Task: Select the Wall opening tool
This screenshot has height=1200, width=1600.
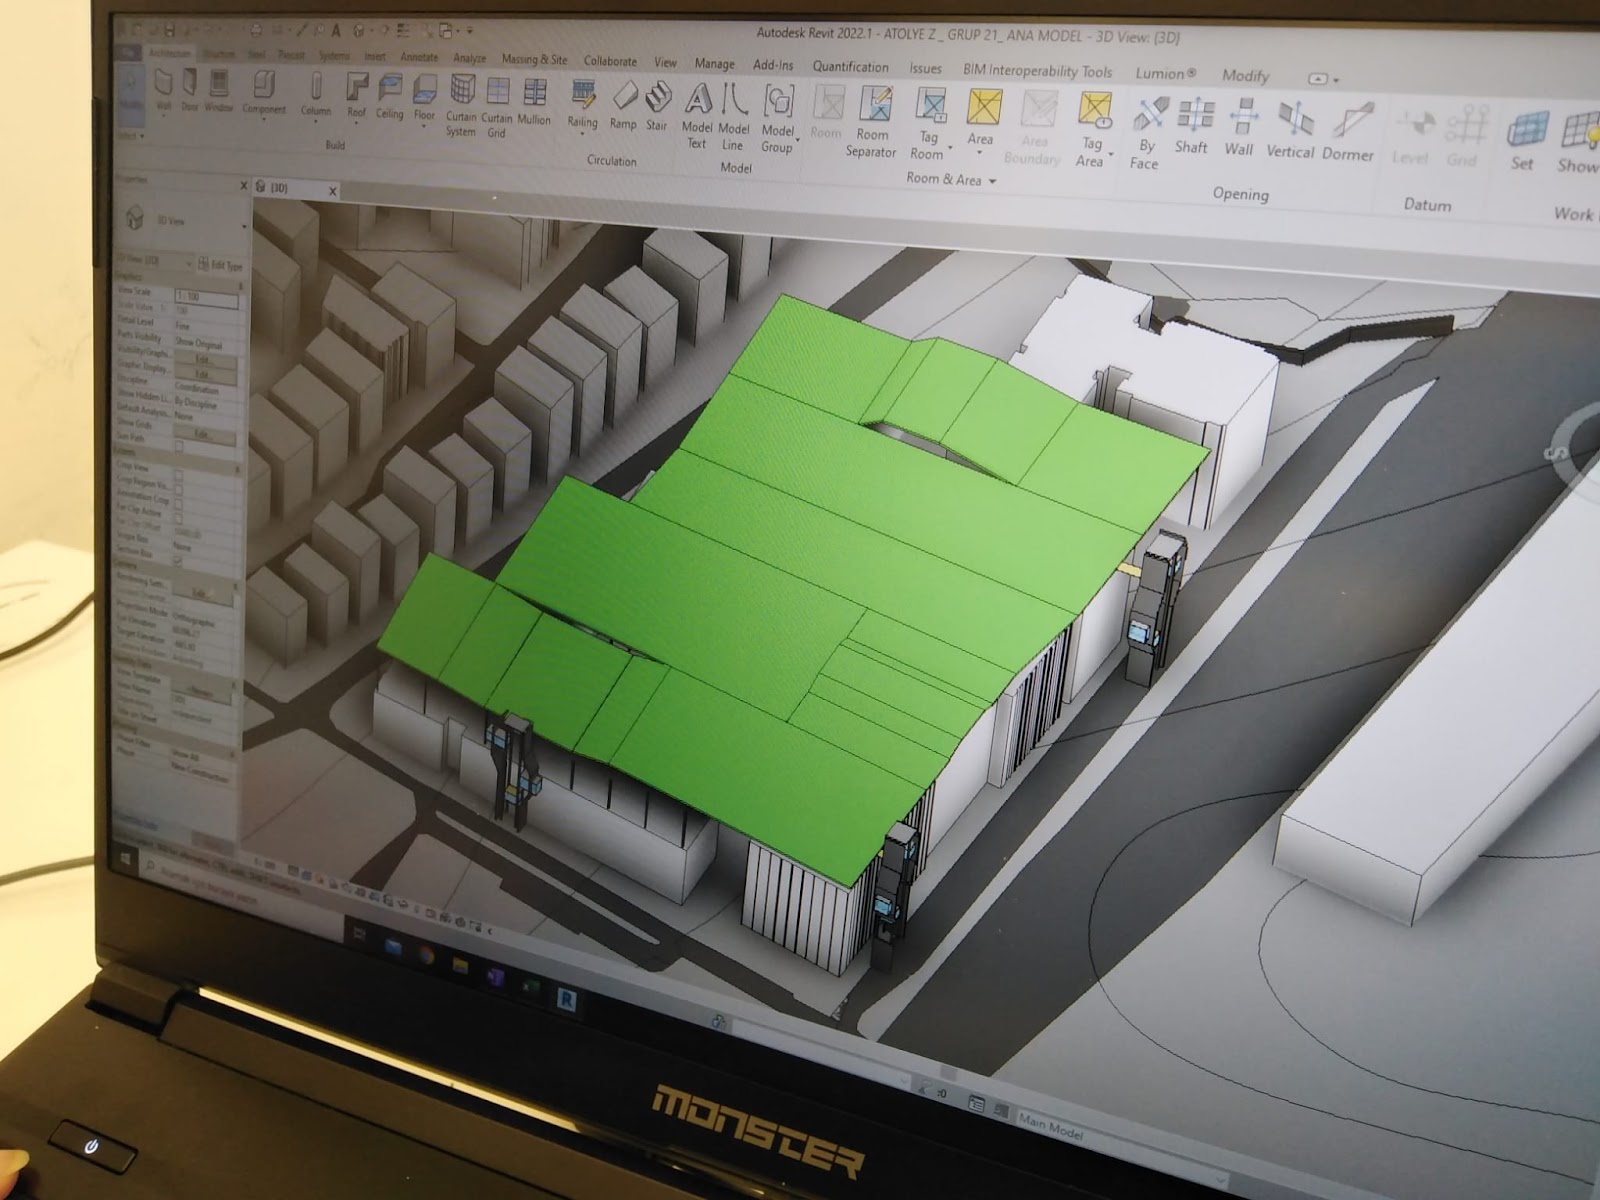Action: click(1240, 128)
